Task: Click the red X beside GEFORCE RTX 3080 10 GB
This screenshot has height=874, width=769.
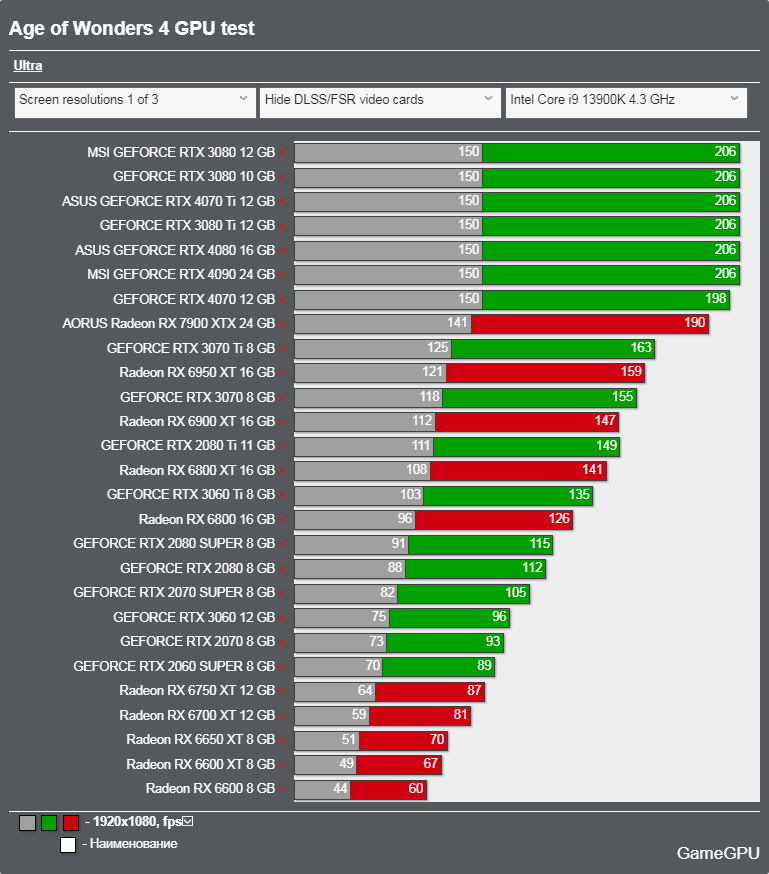Action: [x=283, y=178]
